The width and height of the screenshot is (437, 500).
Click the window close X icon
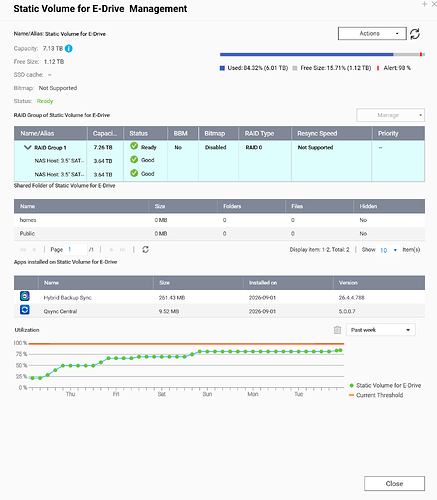coord(434,4)
